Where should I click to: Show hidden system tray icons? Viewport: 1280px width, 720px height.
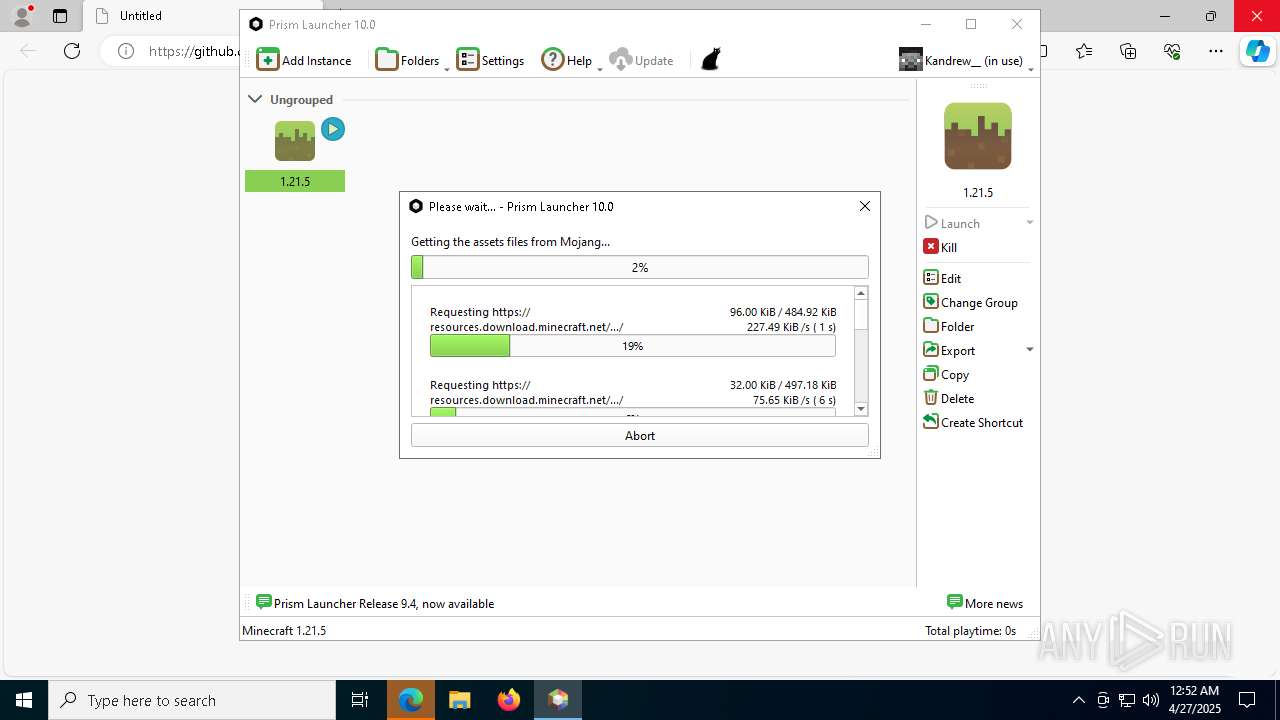[x=1078, y=700]
